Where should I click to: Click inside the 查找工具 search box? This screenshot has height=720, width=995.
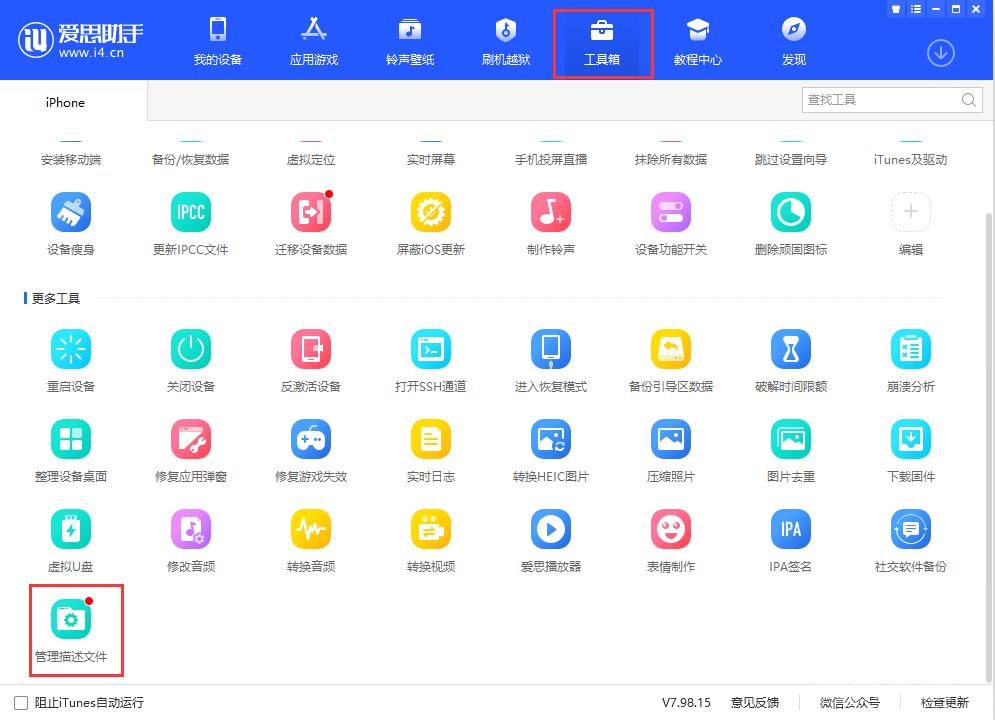(x=880, y=99)
